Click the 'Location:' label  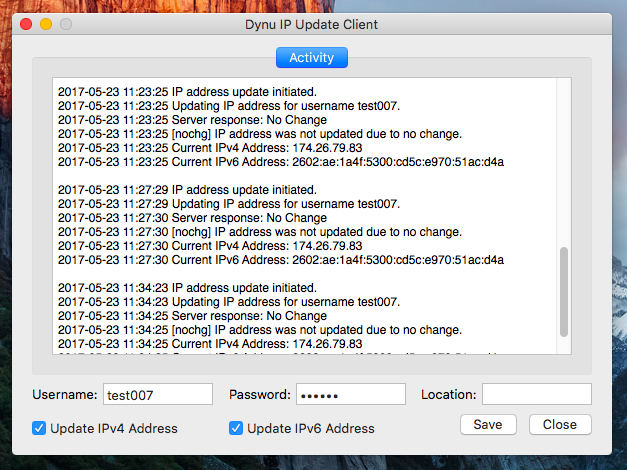click(449, 395)
